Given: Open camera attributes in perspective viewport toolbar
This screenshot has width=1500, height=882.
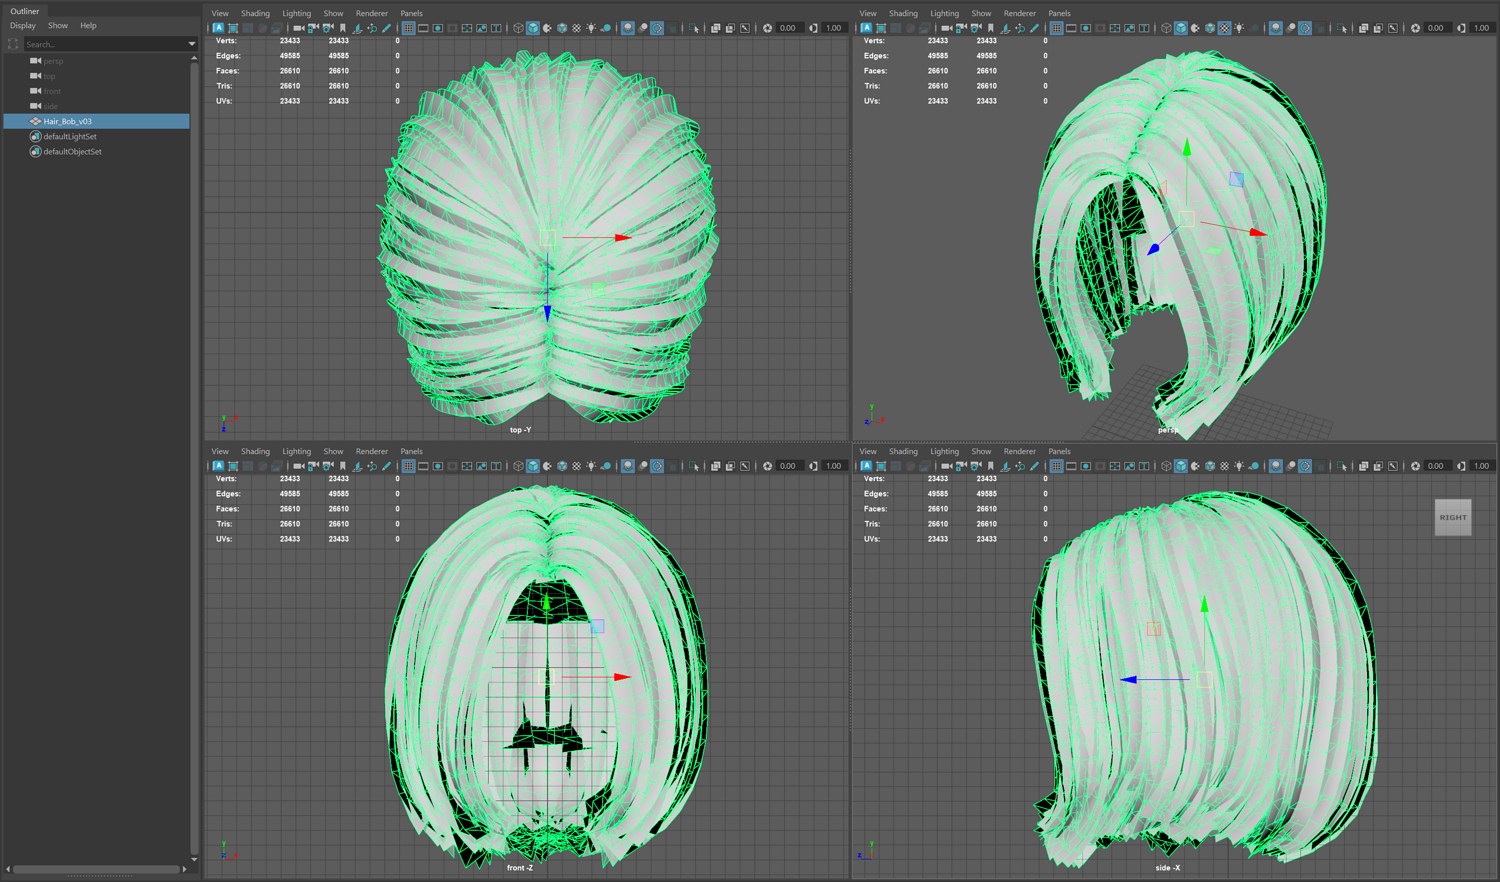Looking at the screenshot, I should click(x=976, y=28).
